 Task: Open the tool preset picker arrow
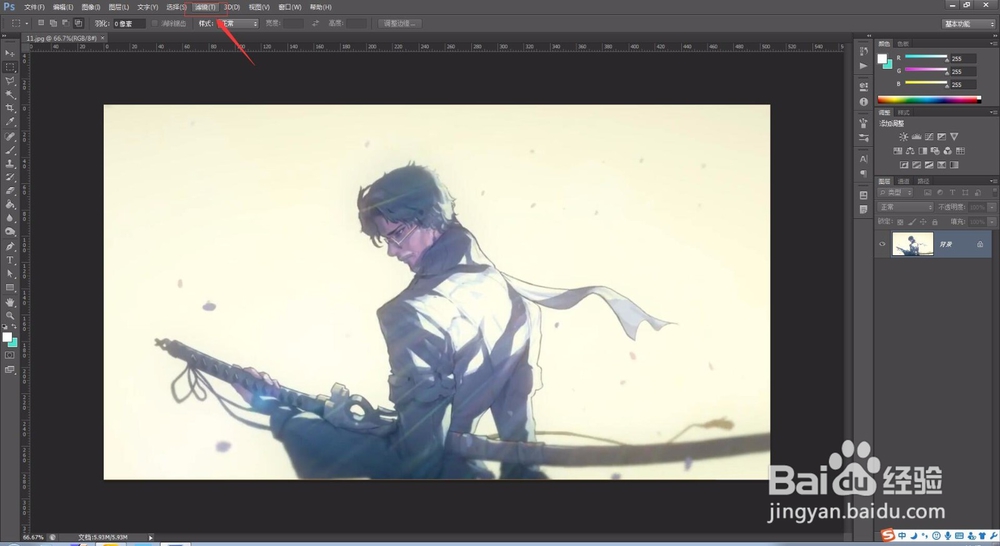point(27,24)
